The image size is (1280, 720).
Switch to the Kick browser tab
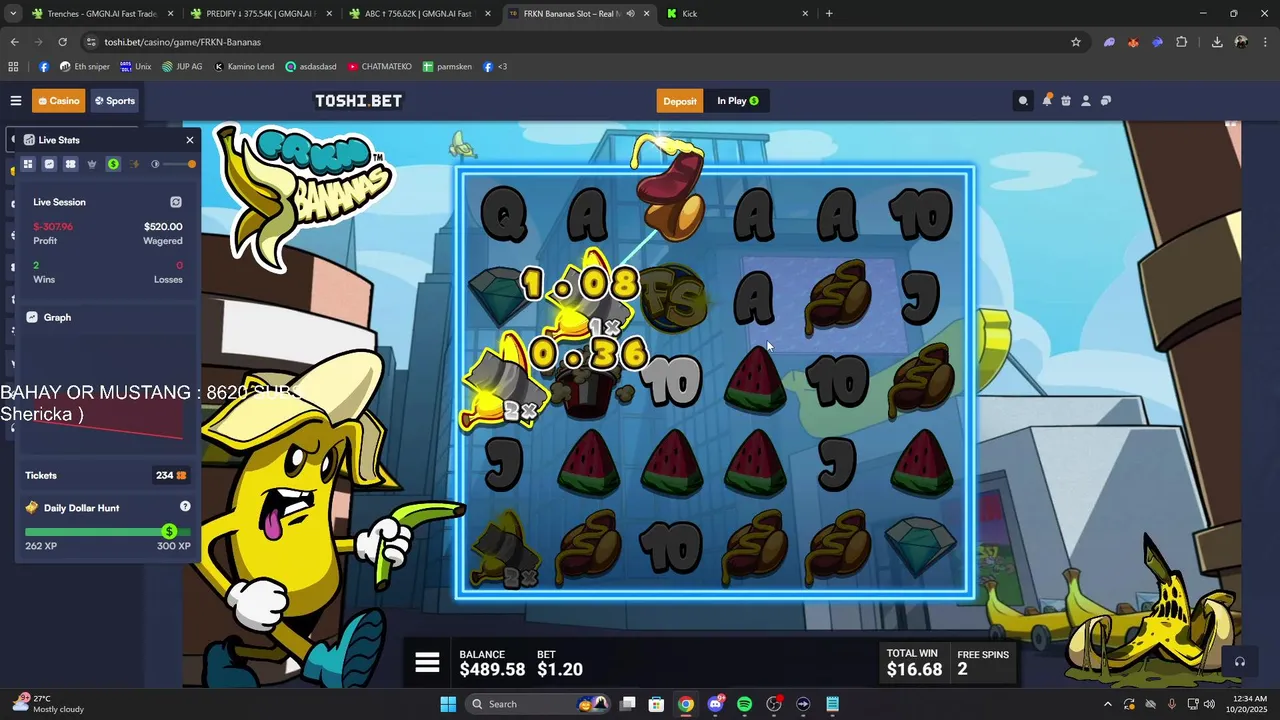point(738,14)
